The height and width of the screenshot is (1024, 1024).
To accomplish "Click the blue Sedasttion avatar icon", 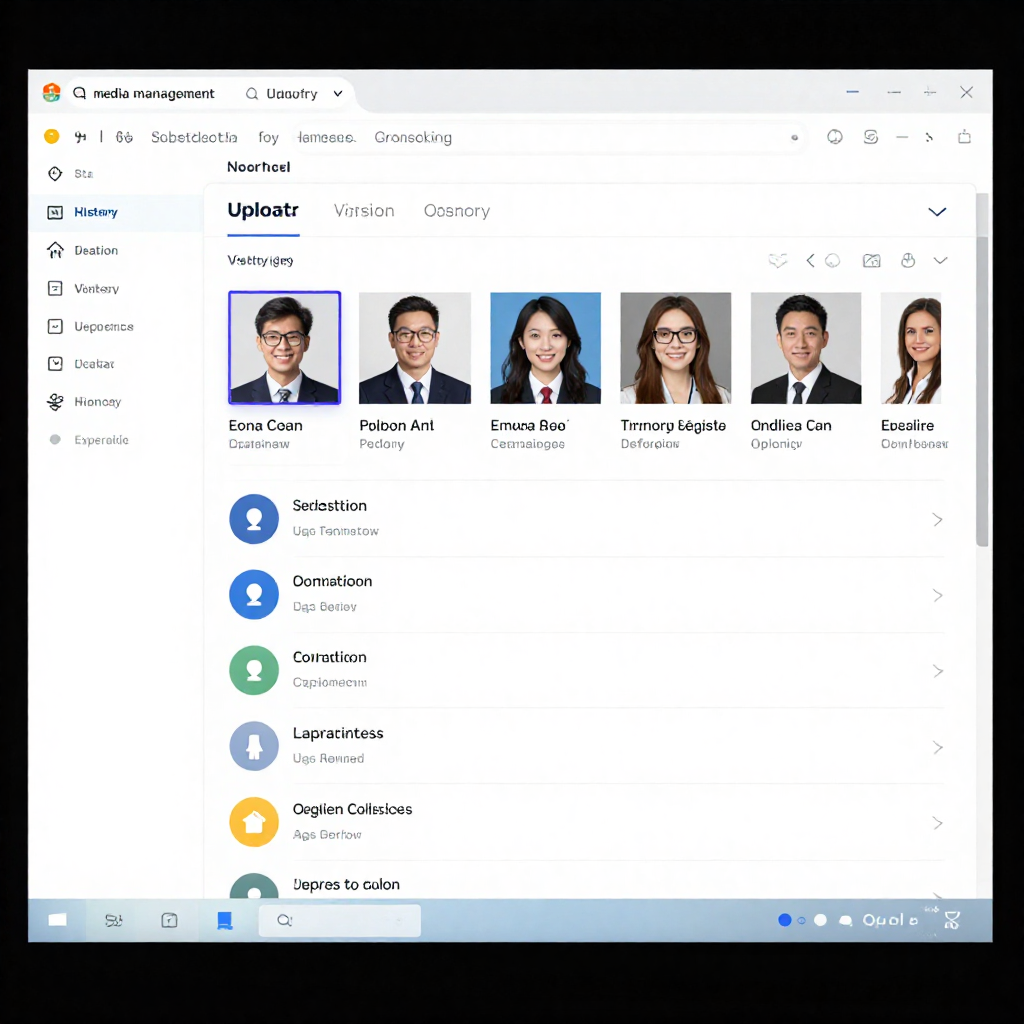I will [254, 519].
